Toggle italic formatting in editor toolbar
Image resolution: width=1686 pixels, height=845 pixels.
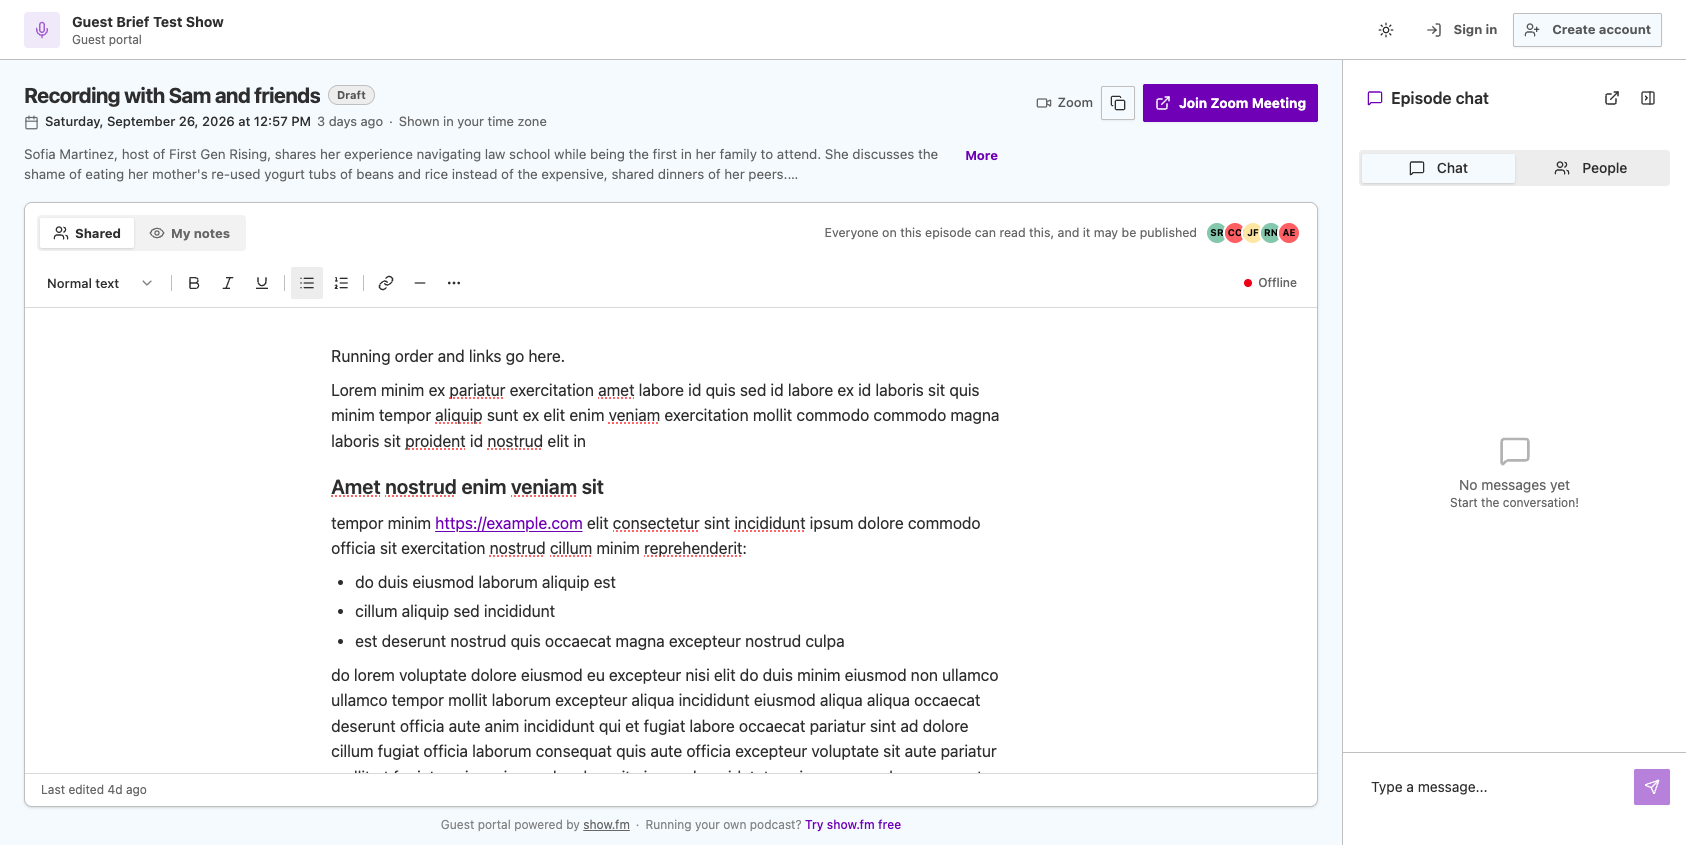tap(228, 283)
